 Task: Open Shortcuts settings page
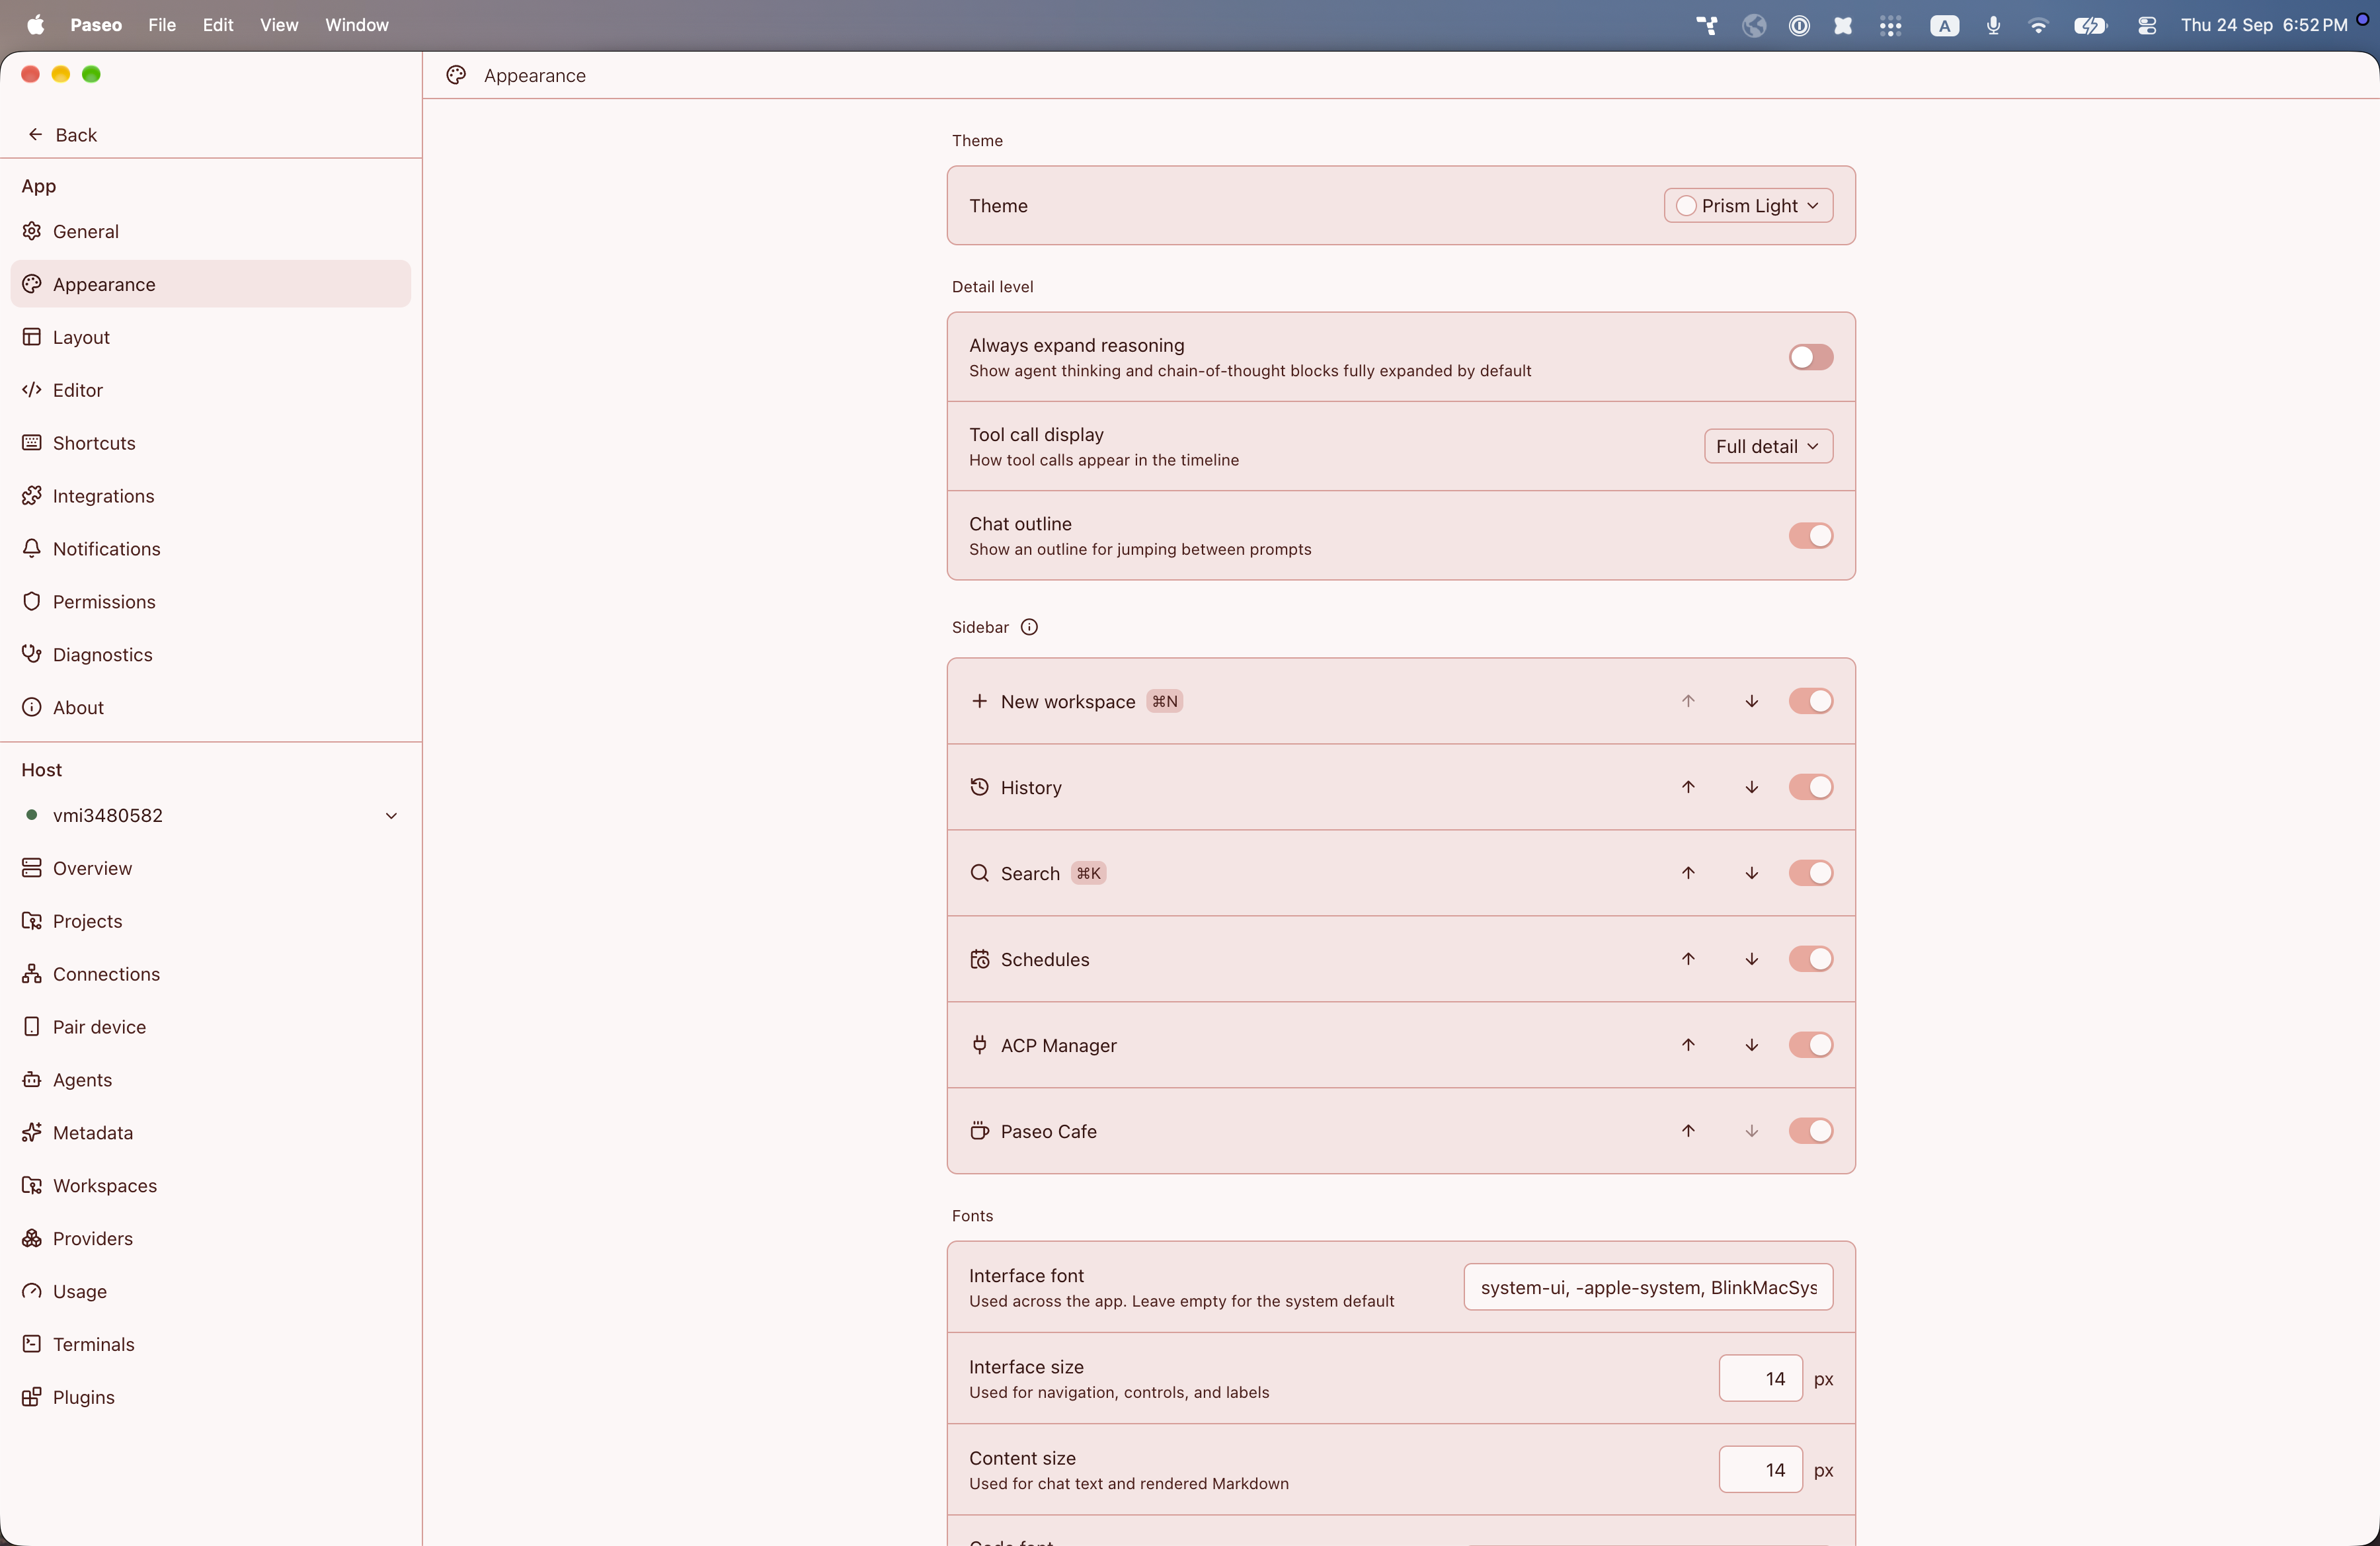click(x=210, y=443)
